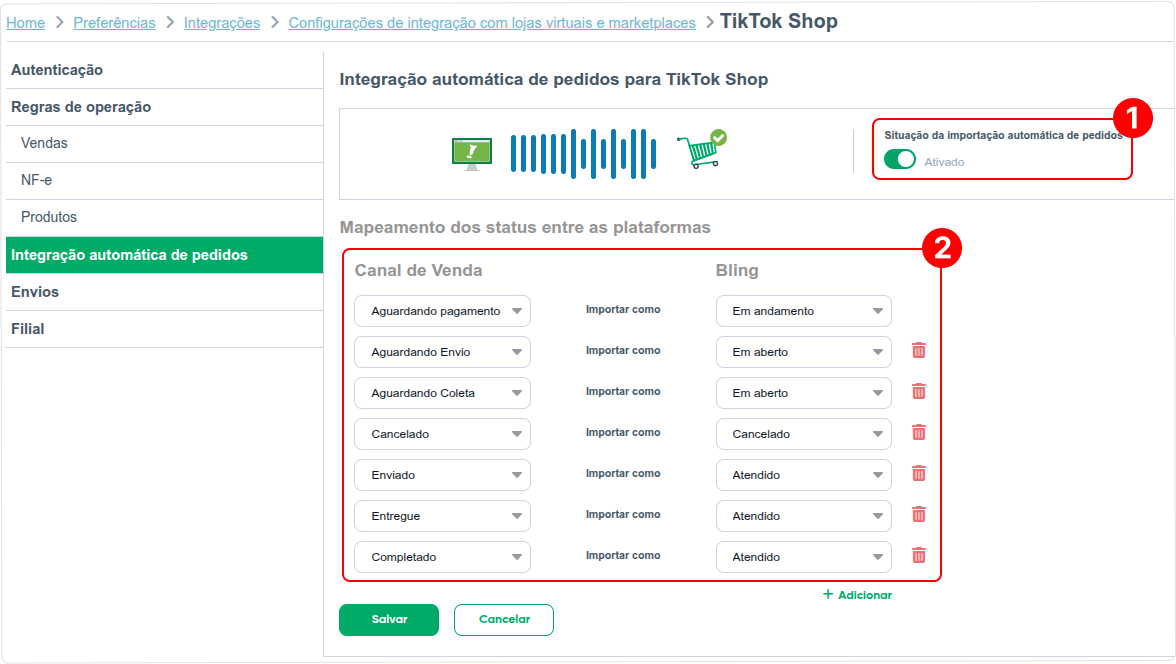The height and width of the screenshot is (664, 1176).
Task: Open the Envios section
Action: pos(164,292)
